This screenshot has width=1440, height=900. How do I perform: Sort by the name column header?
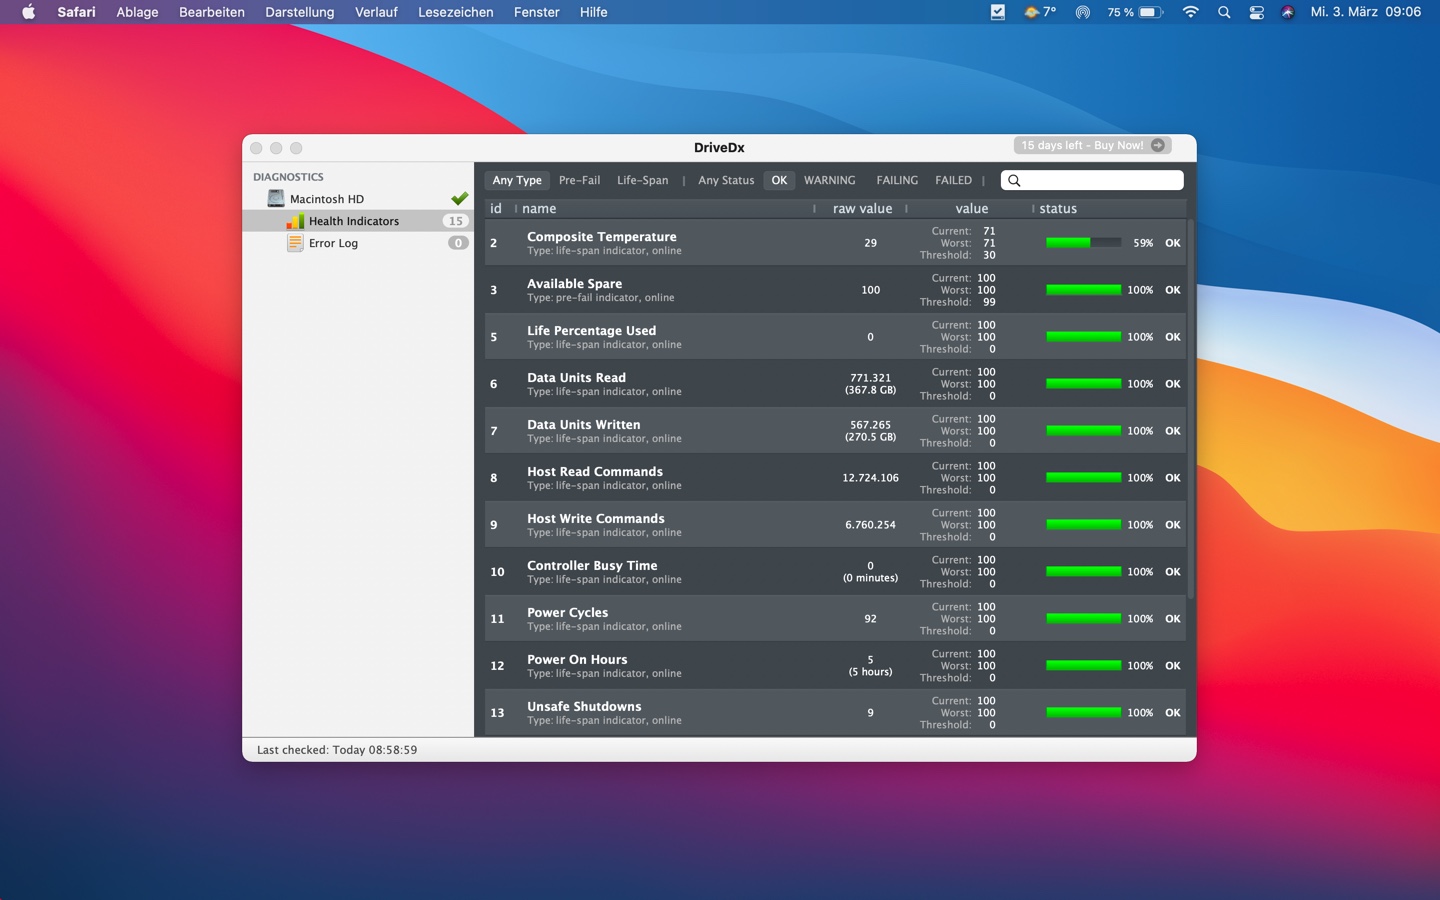[x=539, y=209]
